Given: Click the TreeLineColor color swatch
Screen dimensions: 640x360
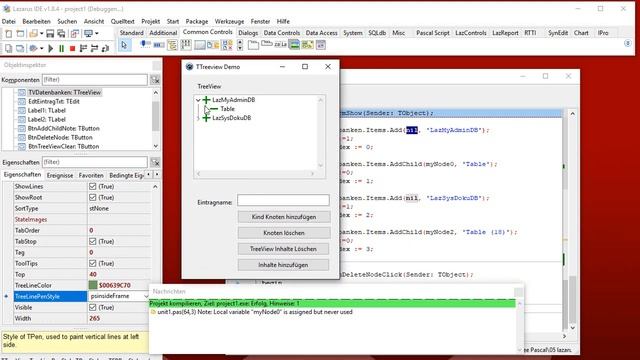Looking at the screenshot, I should tap(93, 285).
